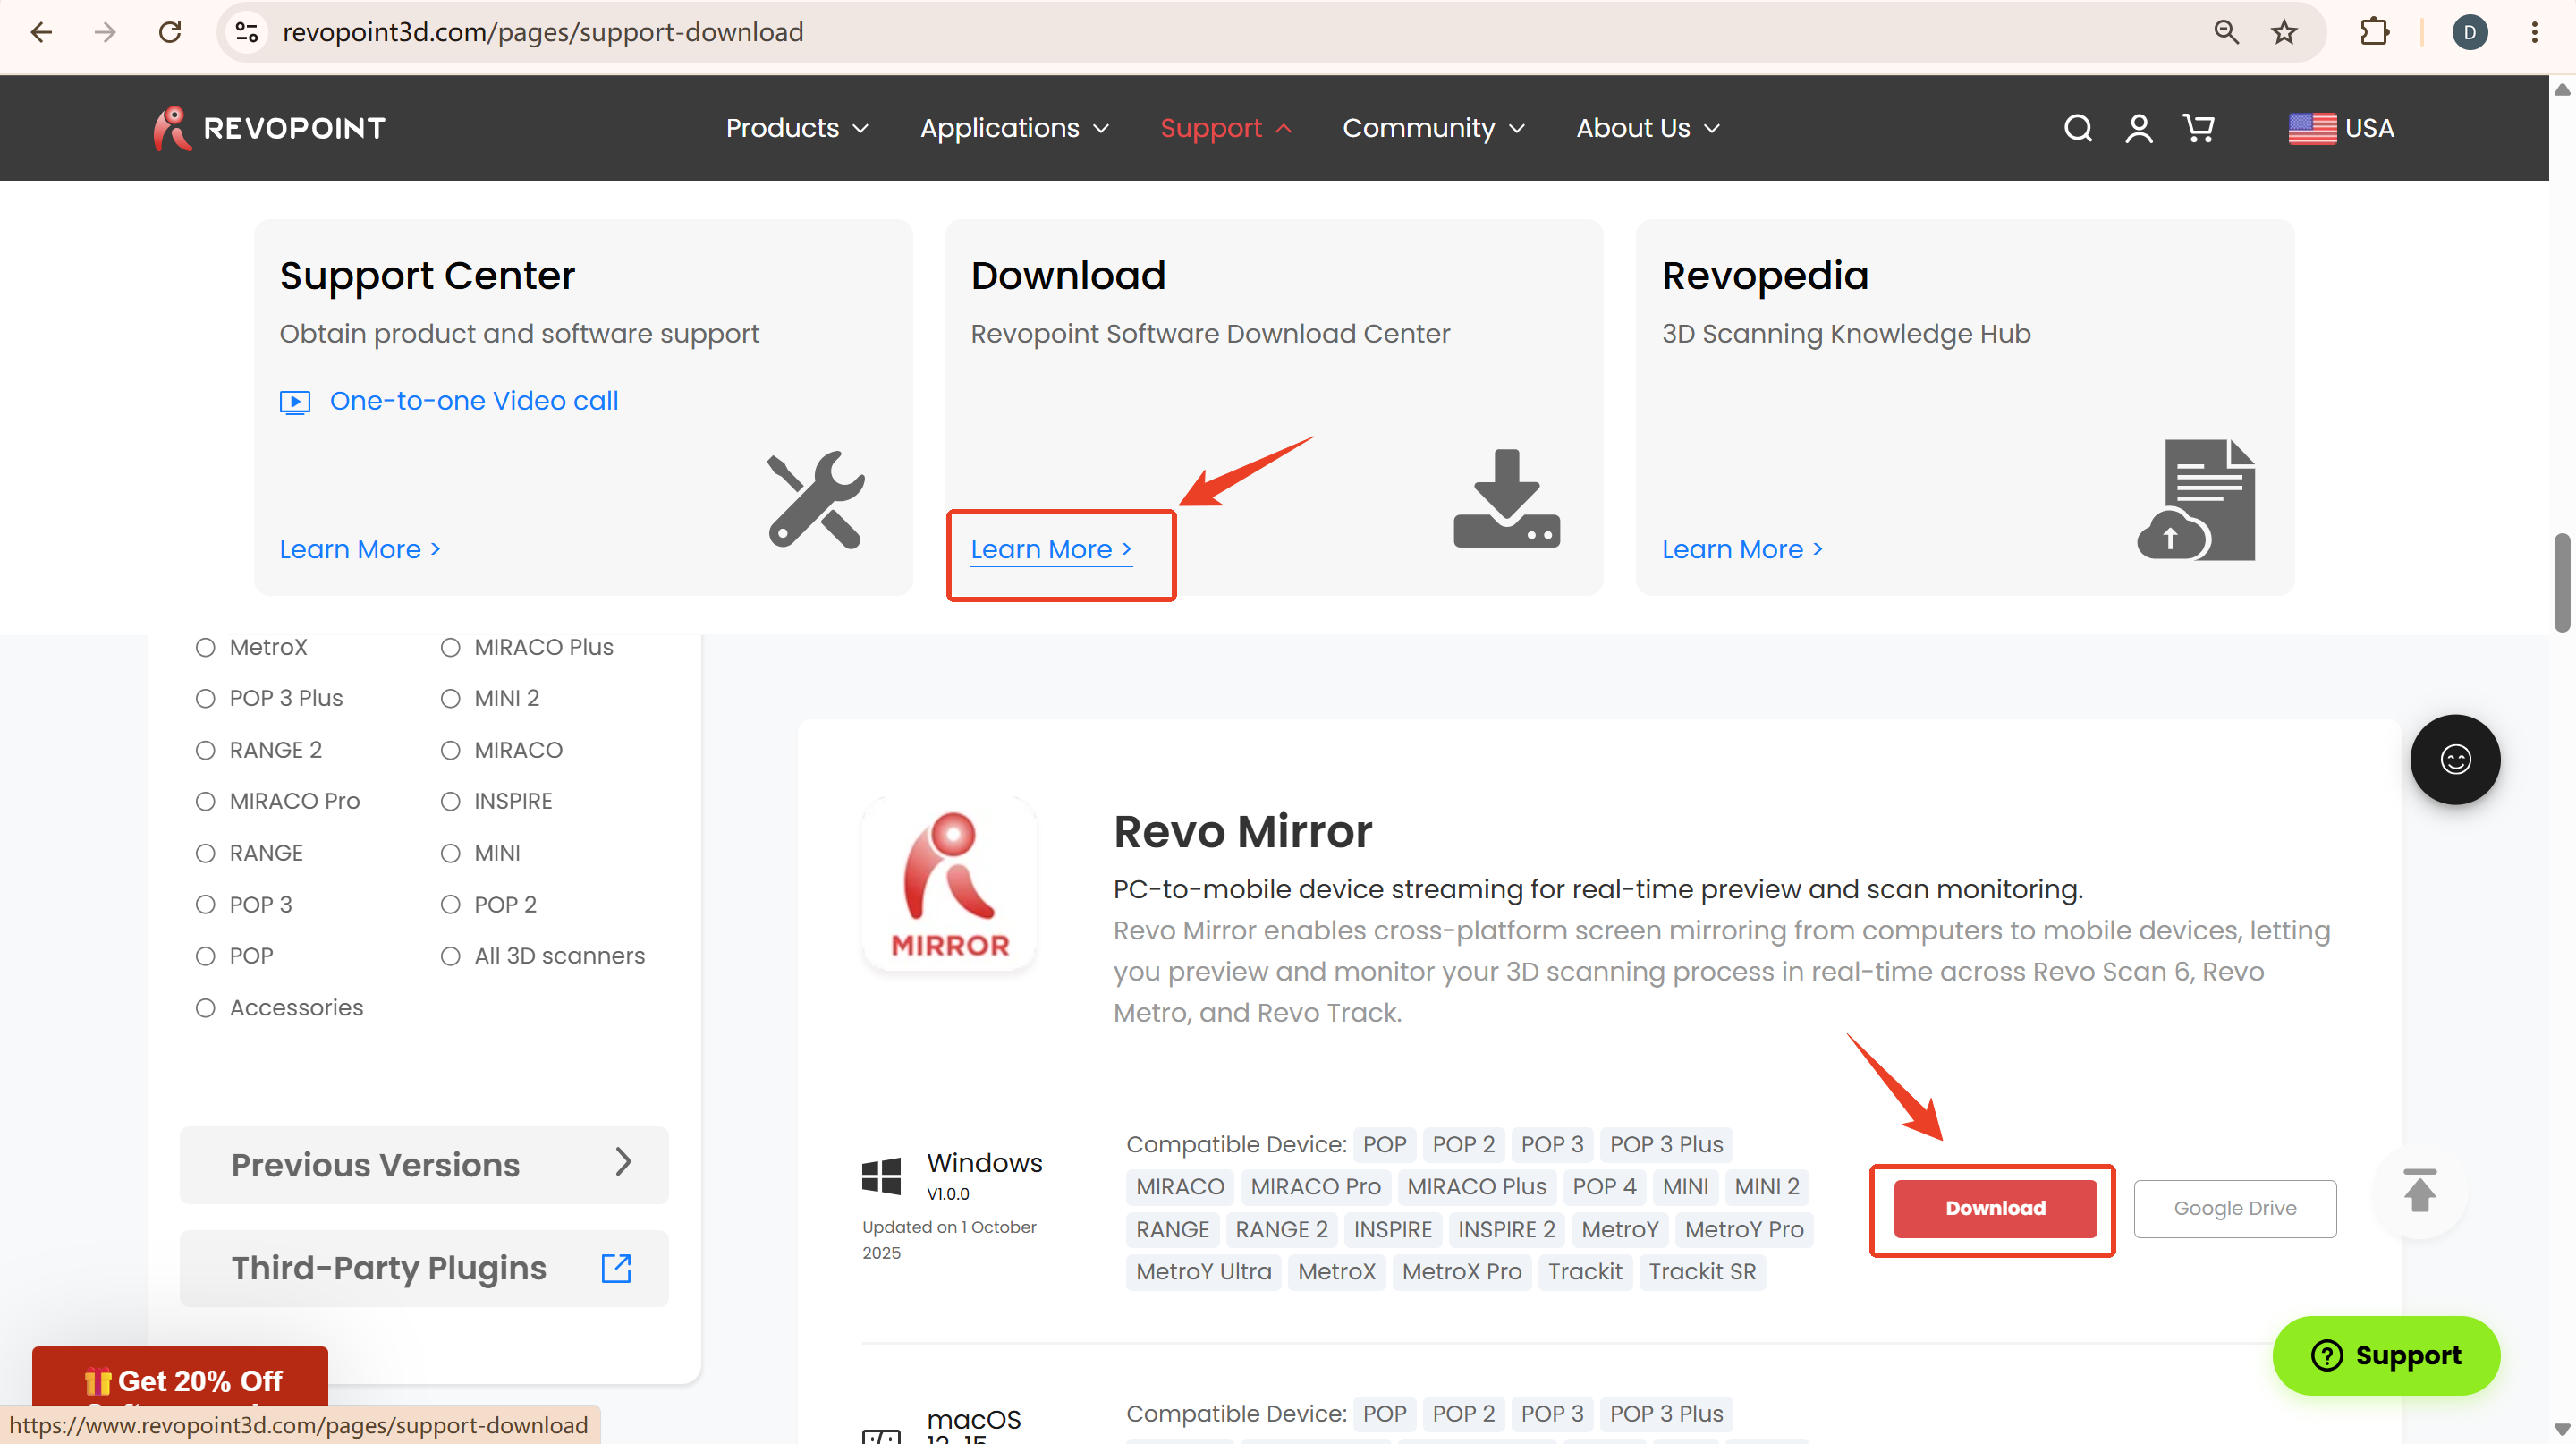Click the browser back arrow

tap(41, 32)
